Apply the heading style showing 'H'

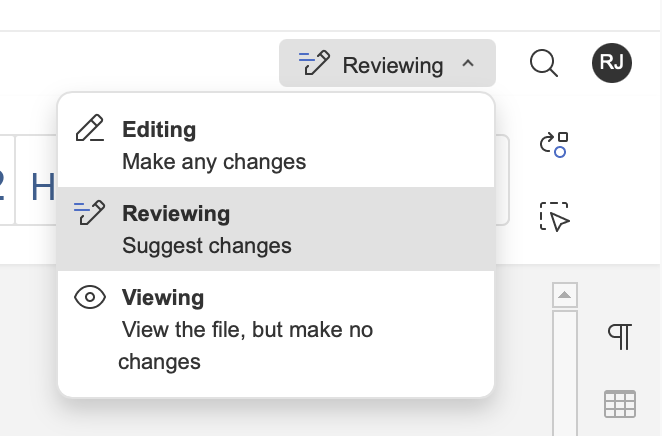[x=42, y=187]
